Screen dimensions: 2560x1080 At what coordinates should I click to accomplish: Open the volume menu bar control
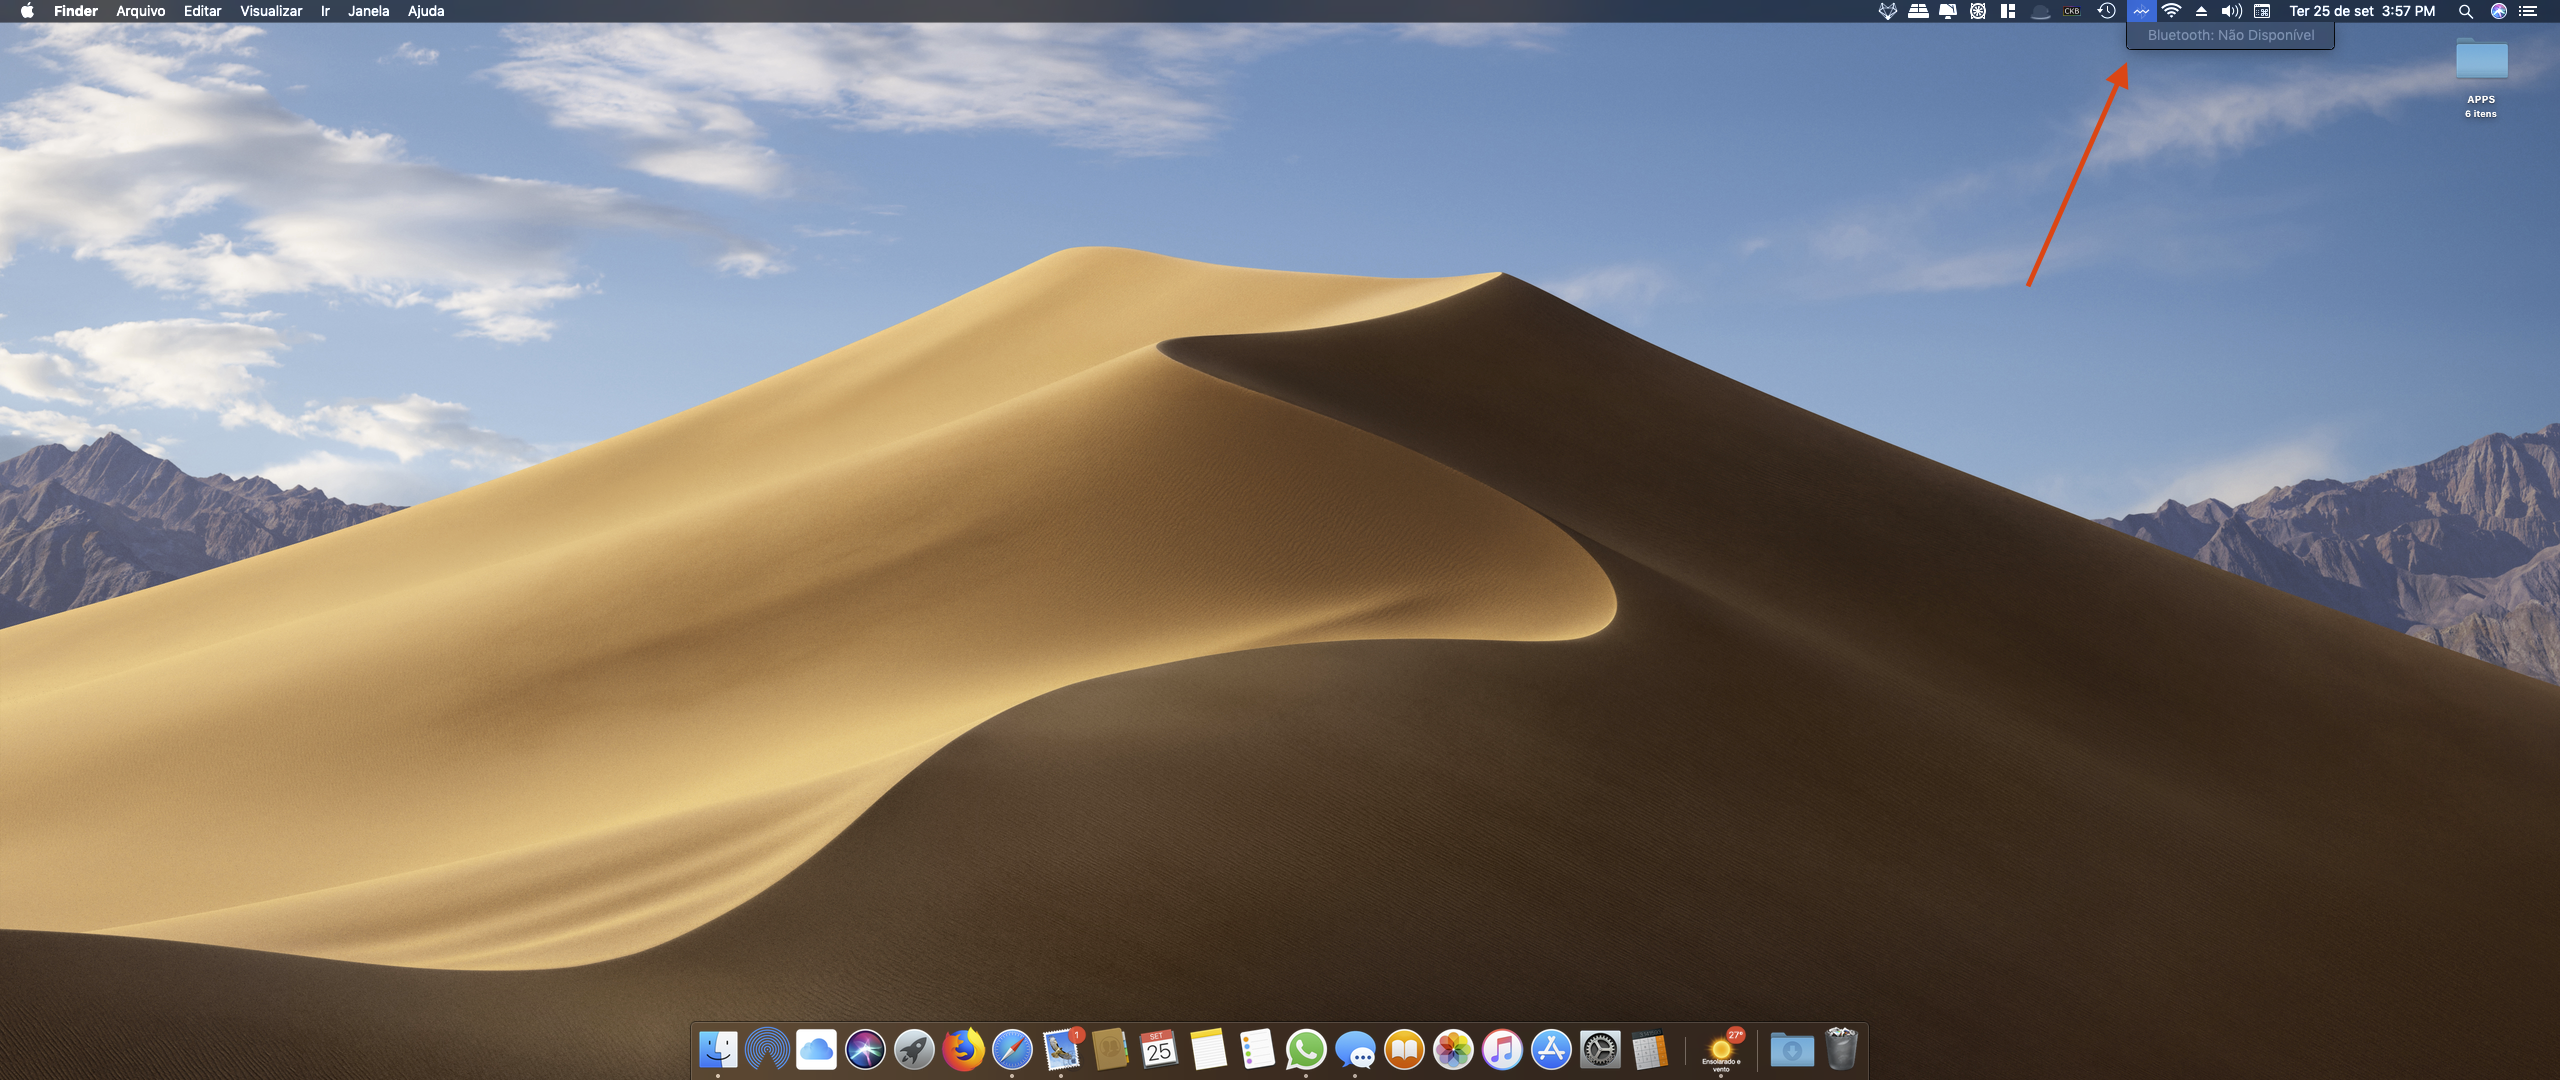tap(2231, 11)
